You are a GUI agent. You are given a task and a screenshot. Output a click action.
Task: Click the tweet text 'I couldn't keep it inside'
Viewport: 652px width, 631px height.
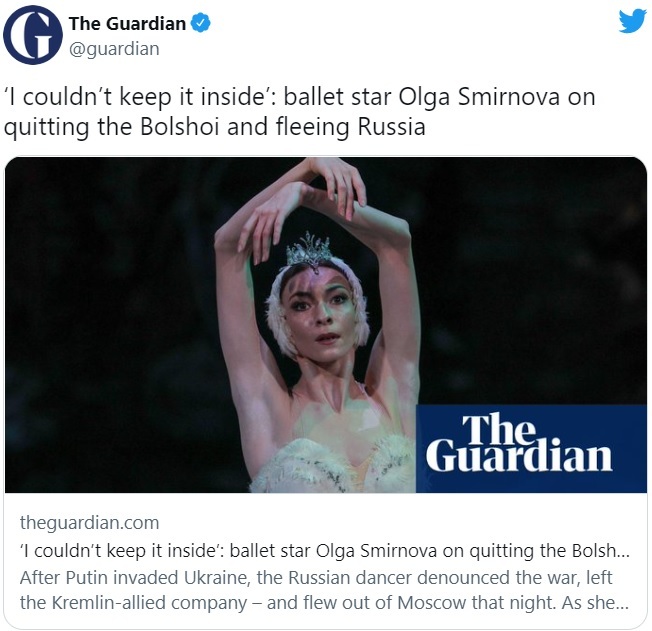139,97
